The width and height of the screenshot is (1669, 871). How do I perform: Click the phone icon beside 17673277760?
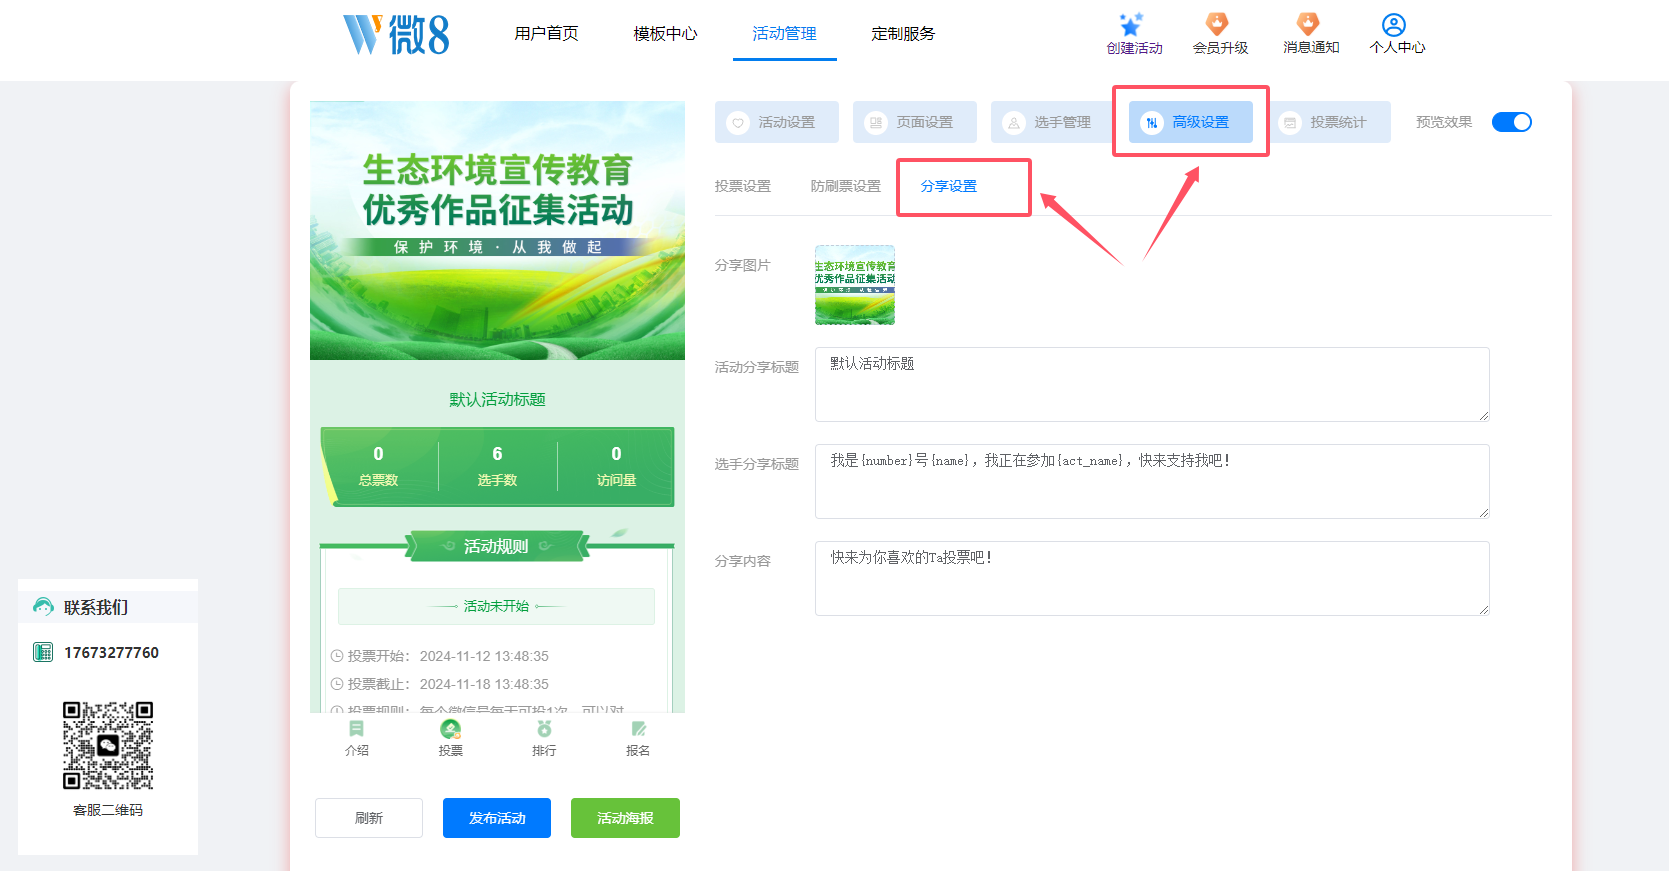(43, 652)
